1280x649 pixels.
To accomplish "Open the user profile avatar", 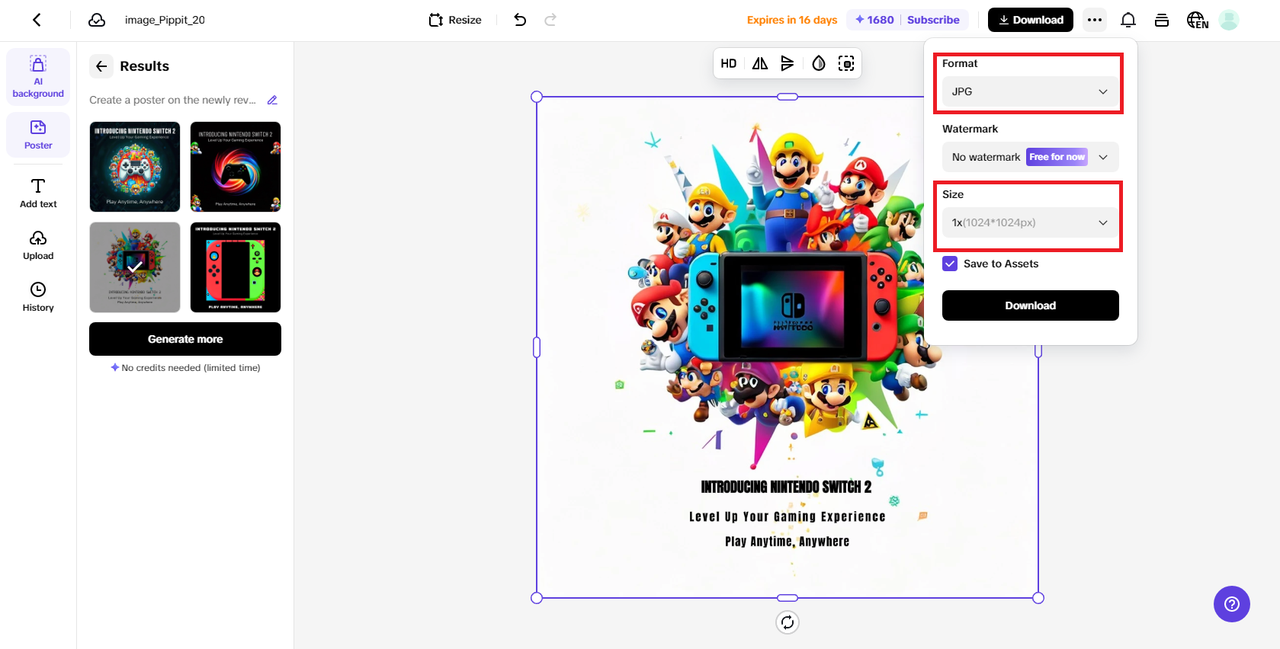I will [x=1229, y=20].
